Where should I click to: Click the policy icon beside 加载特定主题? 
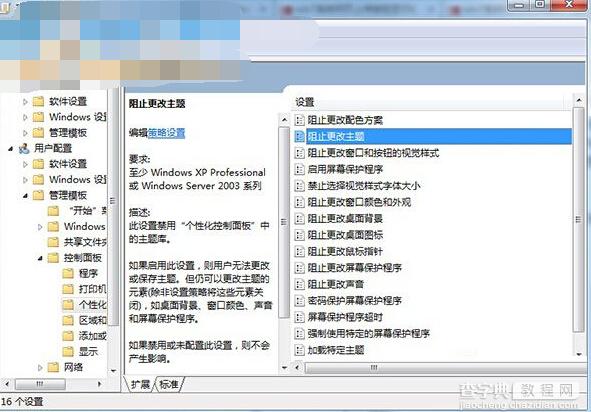[299, 350]
